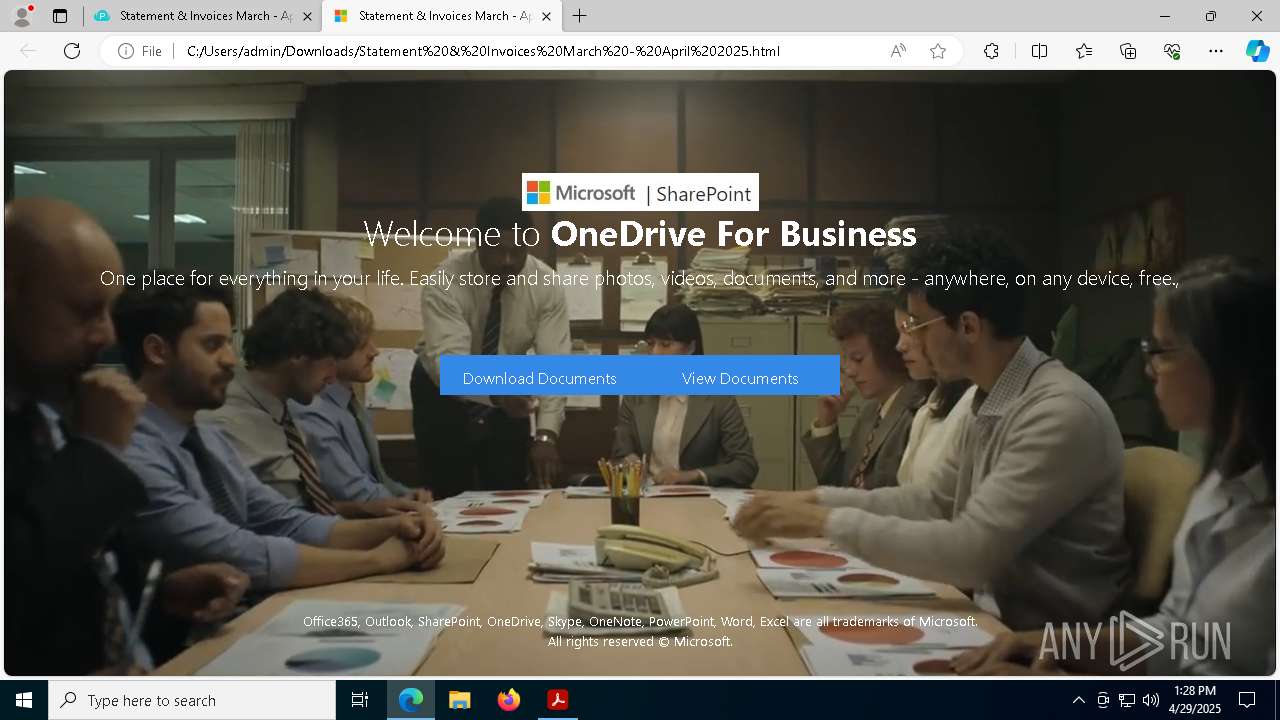
Task: Open the Copilot sidebar
Action: point(1257,51)
